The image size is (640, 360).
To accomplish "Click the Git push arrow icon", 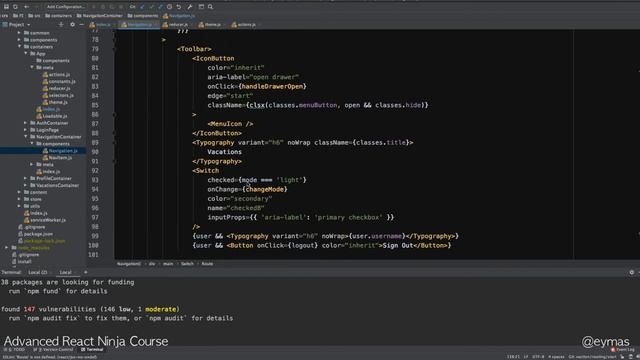I will pos(160,7).
